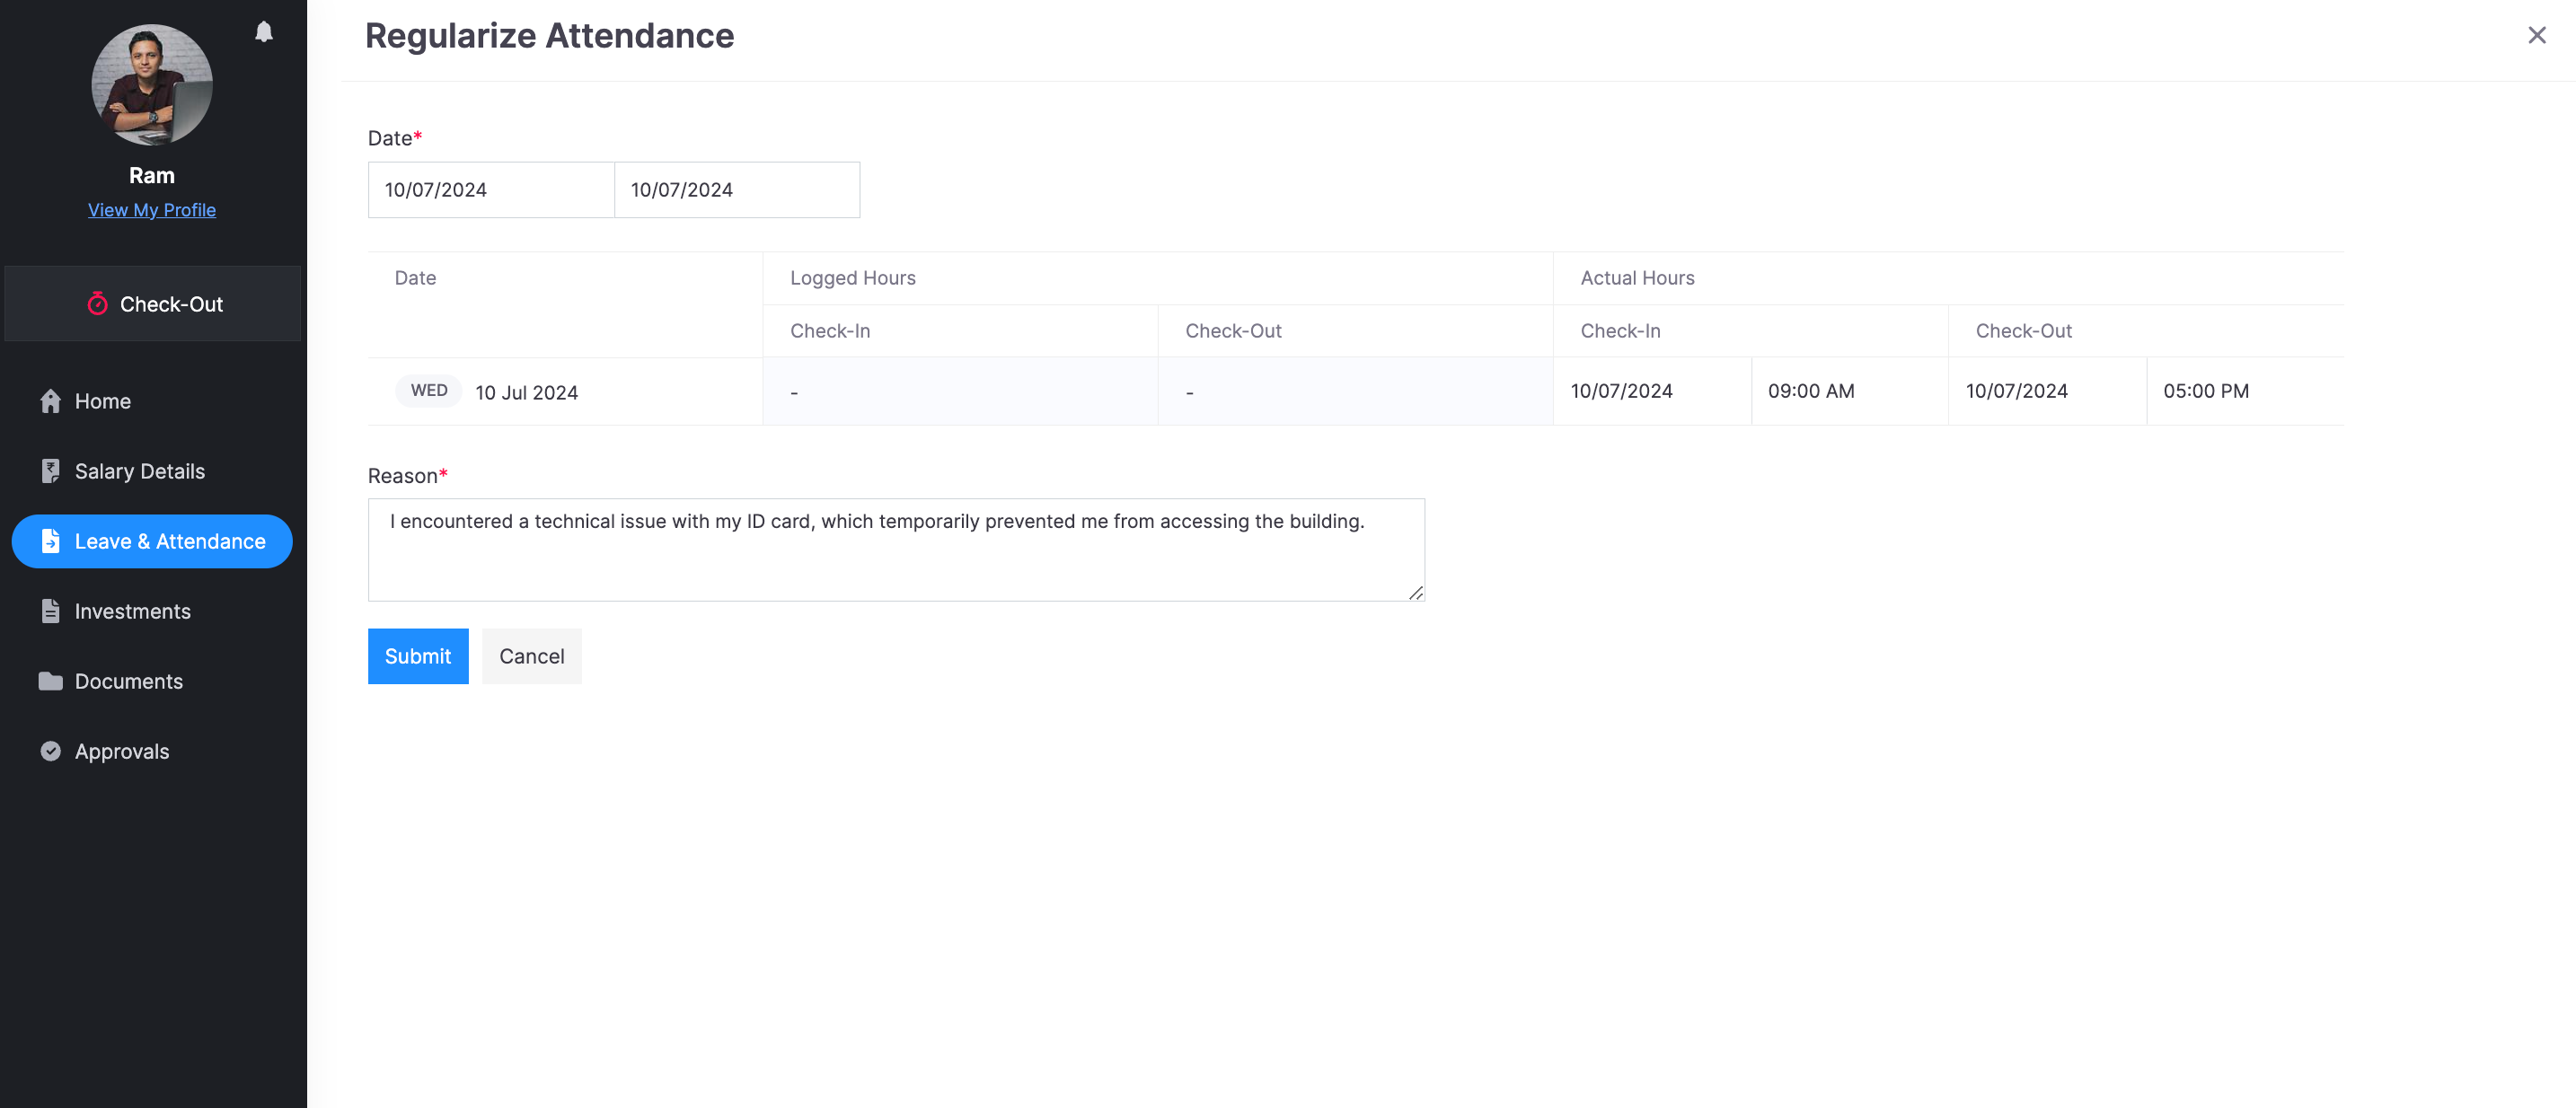Open the start date picker field
The width and height of the screenshot is (2576, 1108).
click(490, 190)
